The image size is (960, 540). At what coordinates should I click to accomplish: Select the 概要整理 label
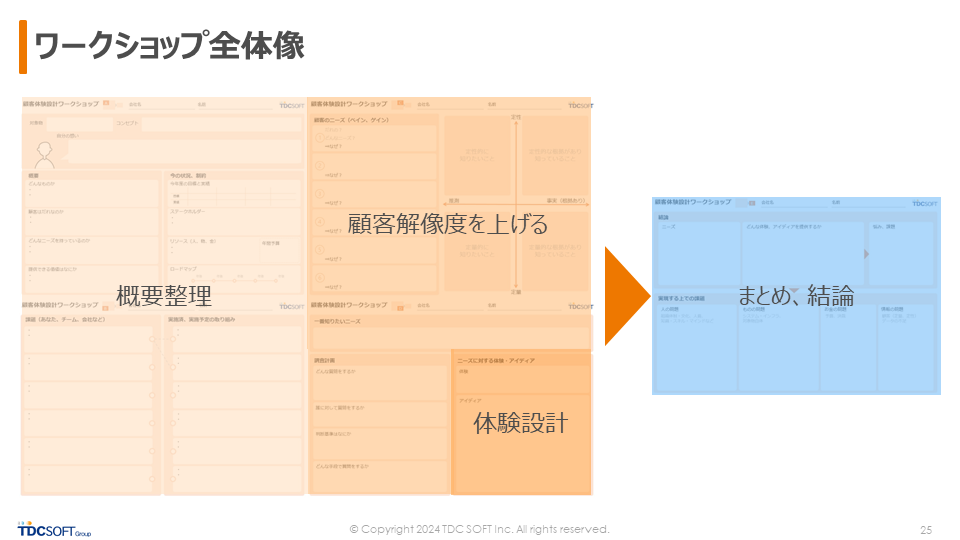tap(164, 296)
